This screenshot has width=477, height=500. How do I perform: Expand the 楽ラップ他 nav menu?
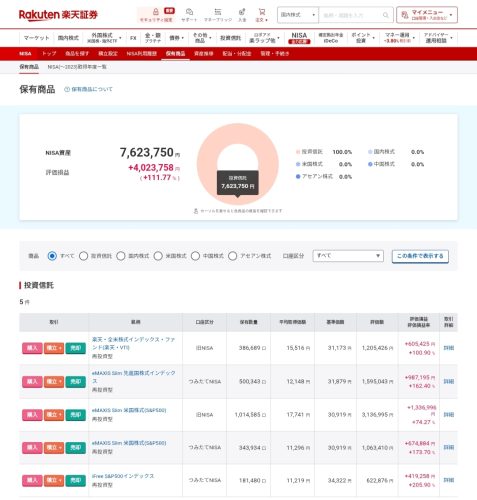264,38
